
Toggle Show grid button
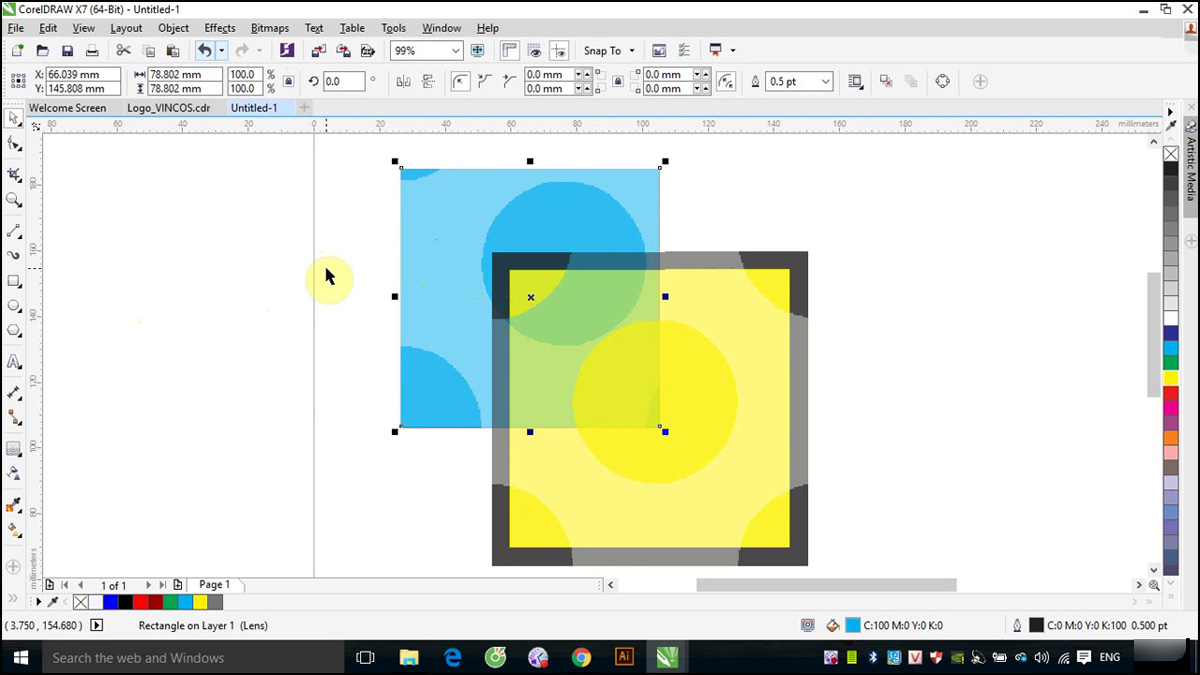point(535,50)
